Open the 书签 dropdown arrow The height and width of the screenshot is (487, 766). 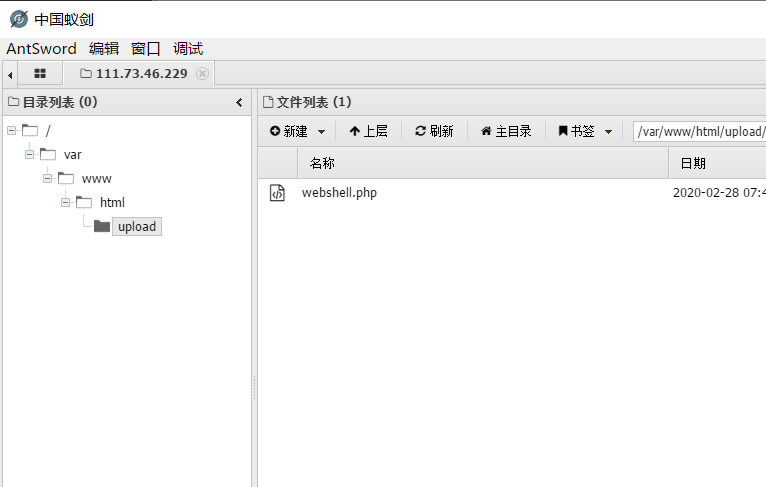pos(608,132)
